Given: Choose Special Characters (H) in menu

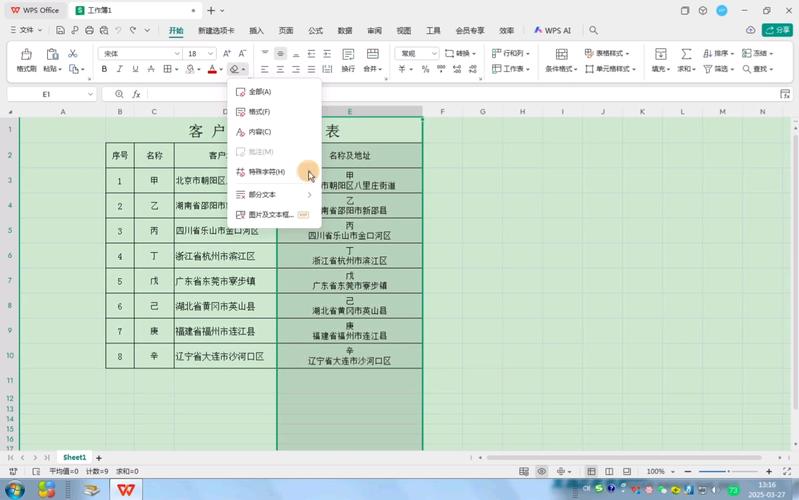Looking at the screenshot, I should [x=274, y=172].
